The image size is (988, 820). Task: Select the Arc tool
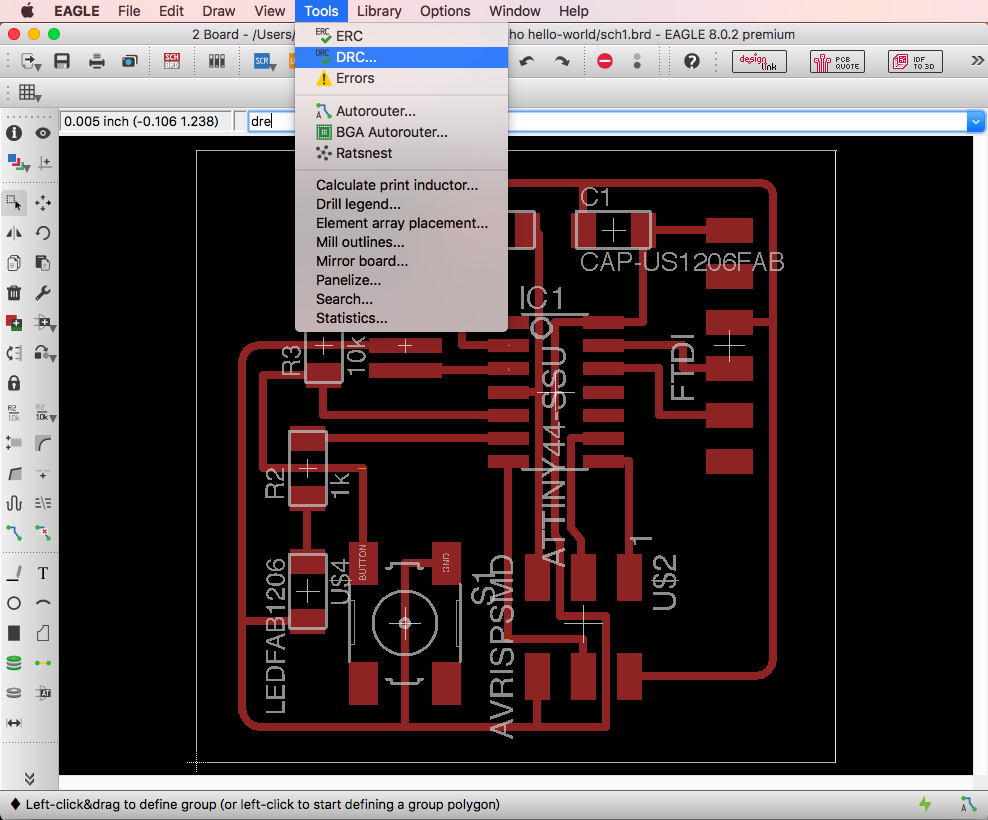(43, 603)
